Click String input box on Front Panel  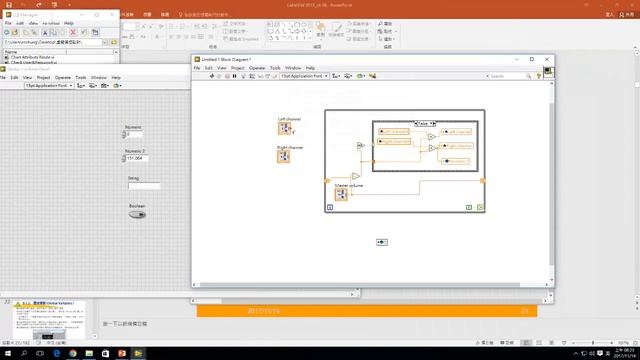[x=144, y=186]
